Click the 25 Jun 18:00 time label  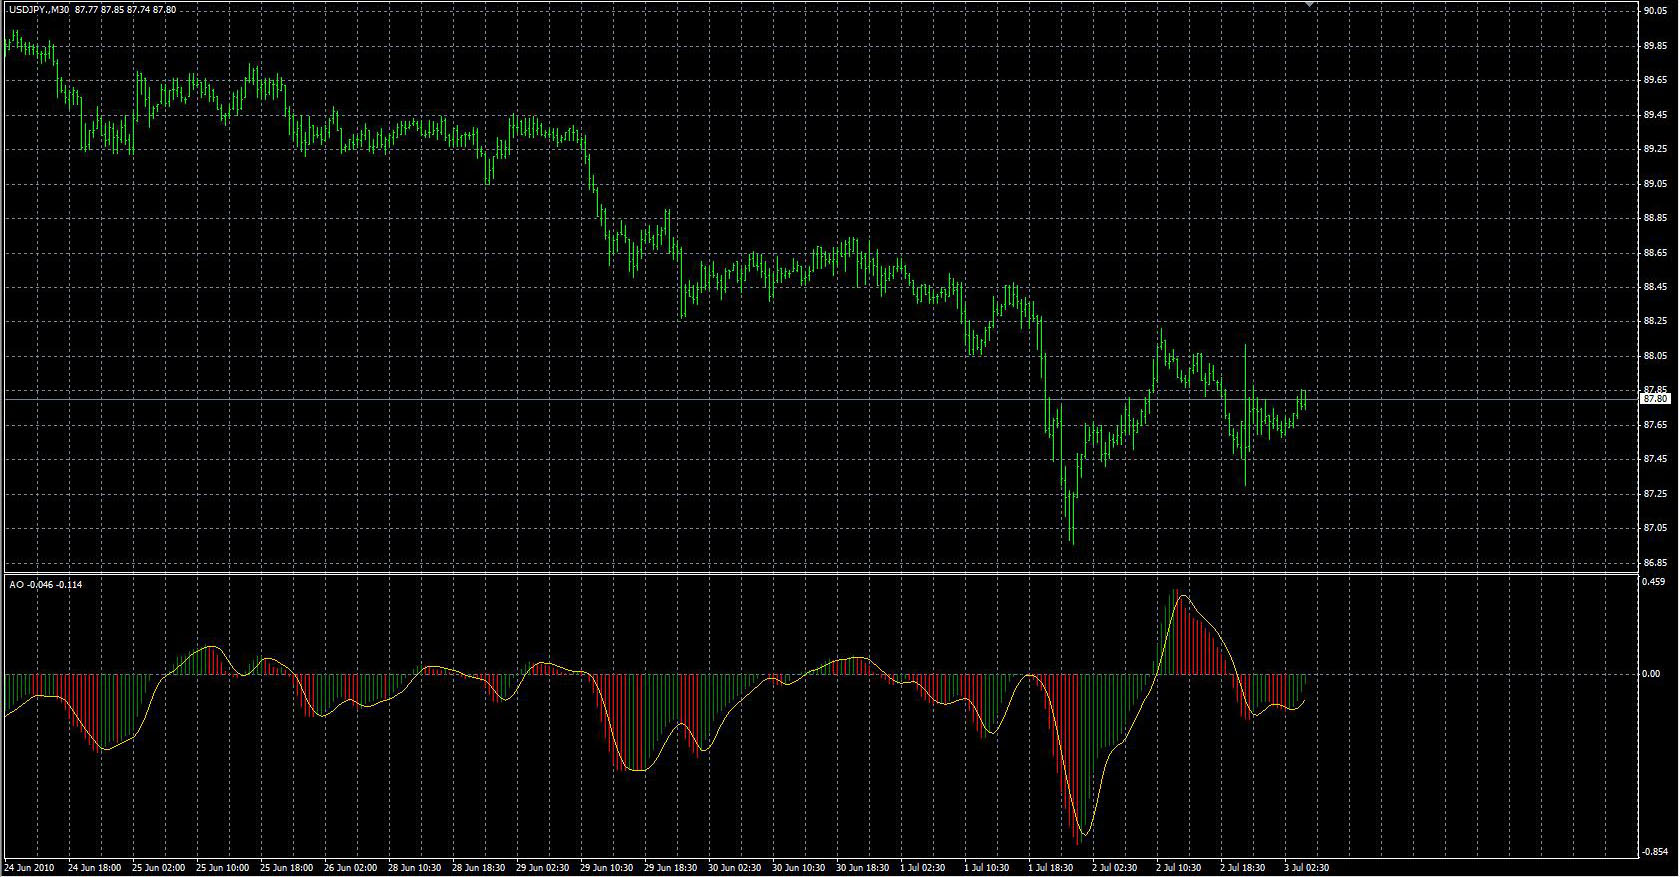tap(286, 868)
